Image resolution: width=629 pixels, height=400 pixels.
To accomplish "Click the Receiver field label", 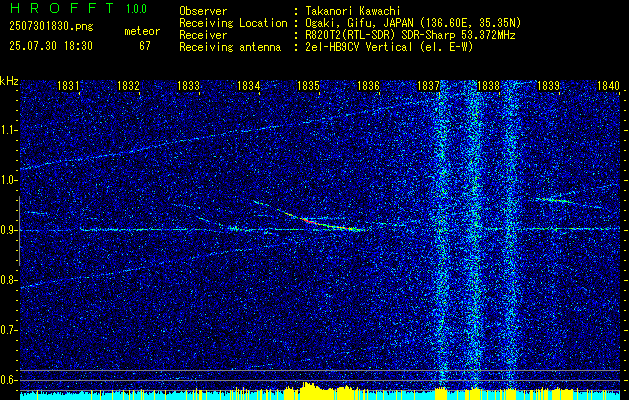I will coord(203,35).
